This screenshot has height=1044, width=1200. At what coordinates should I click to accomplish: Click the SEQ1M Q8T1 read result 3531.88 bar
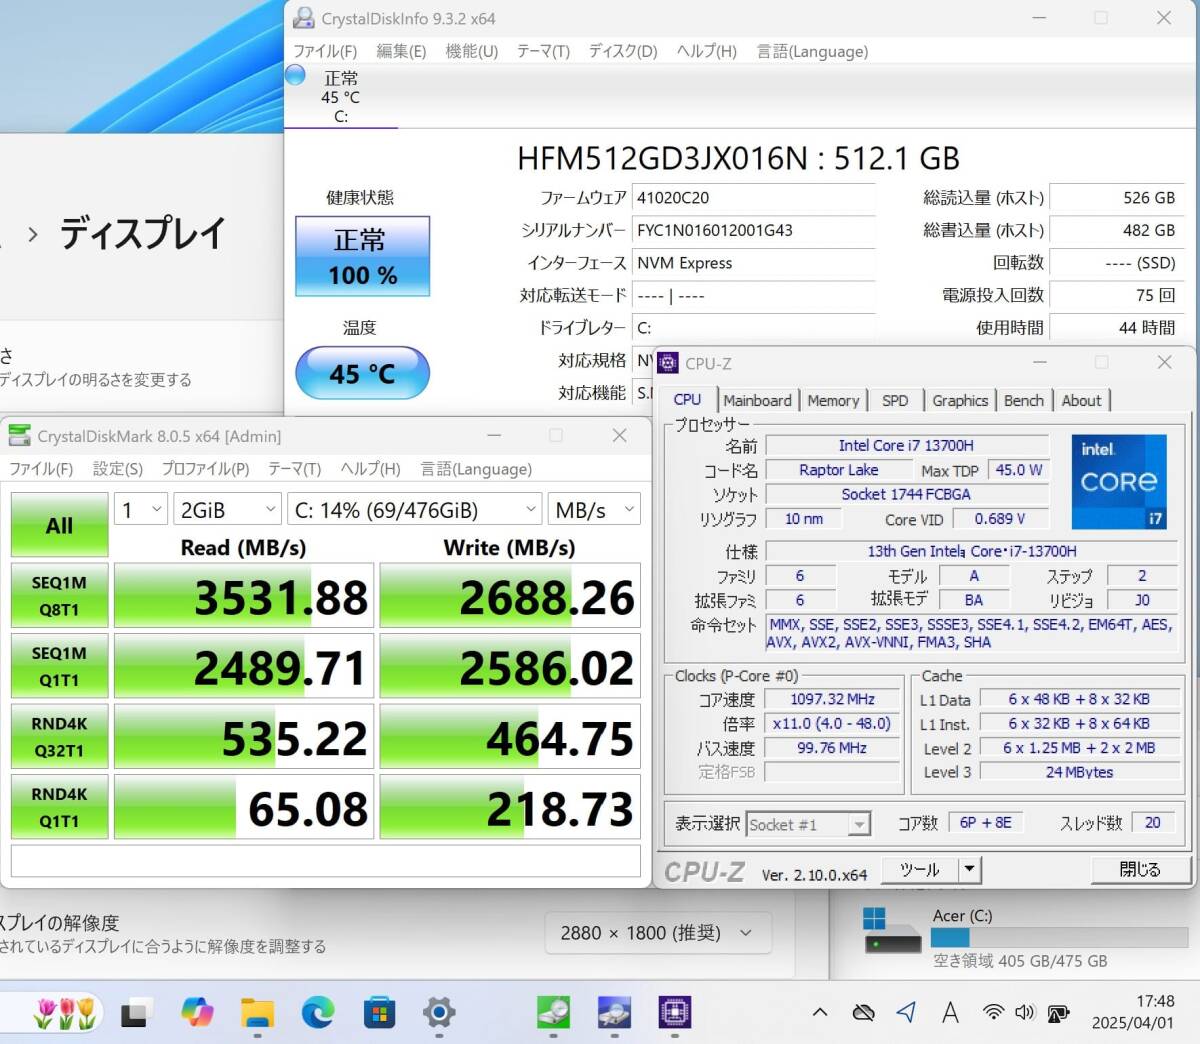(x=244, y=596)
